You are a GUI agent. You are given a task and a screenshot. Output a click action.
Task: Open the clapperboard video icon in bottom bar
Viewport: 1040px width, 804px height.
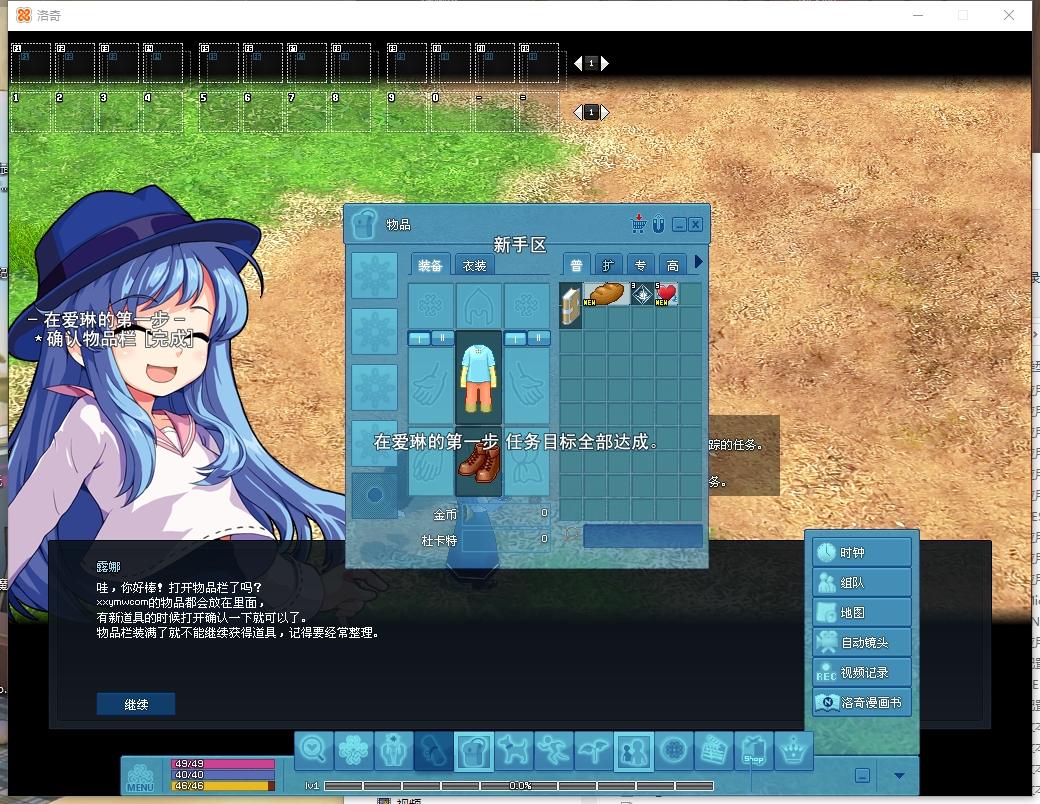[x=714, y=751]
